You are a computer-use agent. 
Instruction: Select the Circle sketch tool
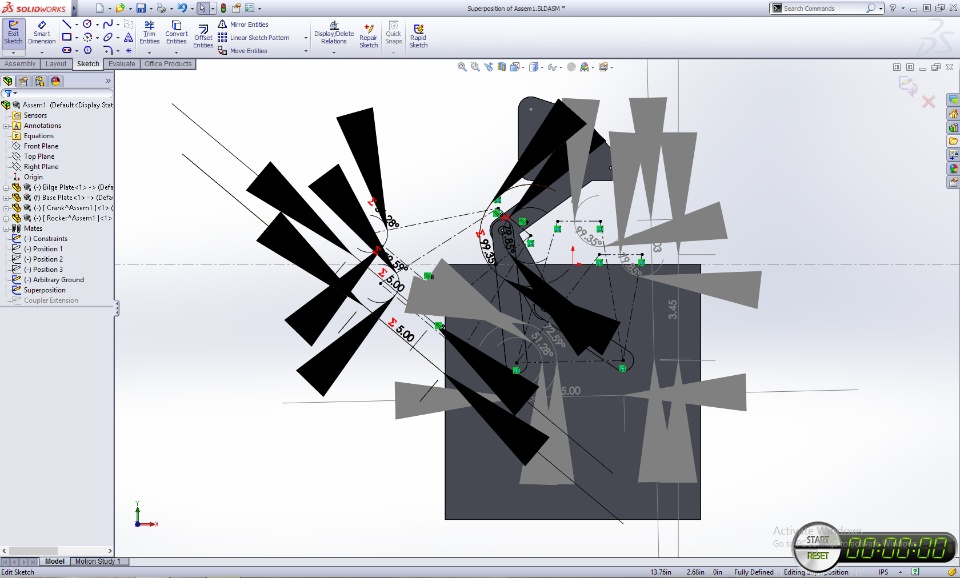coord(87,24)
